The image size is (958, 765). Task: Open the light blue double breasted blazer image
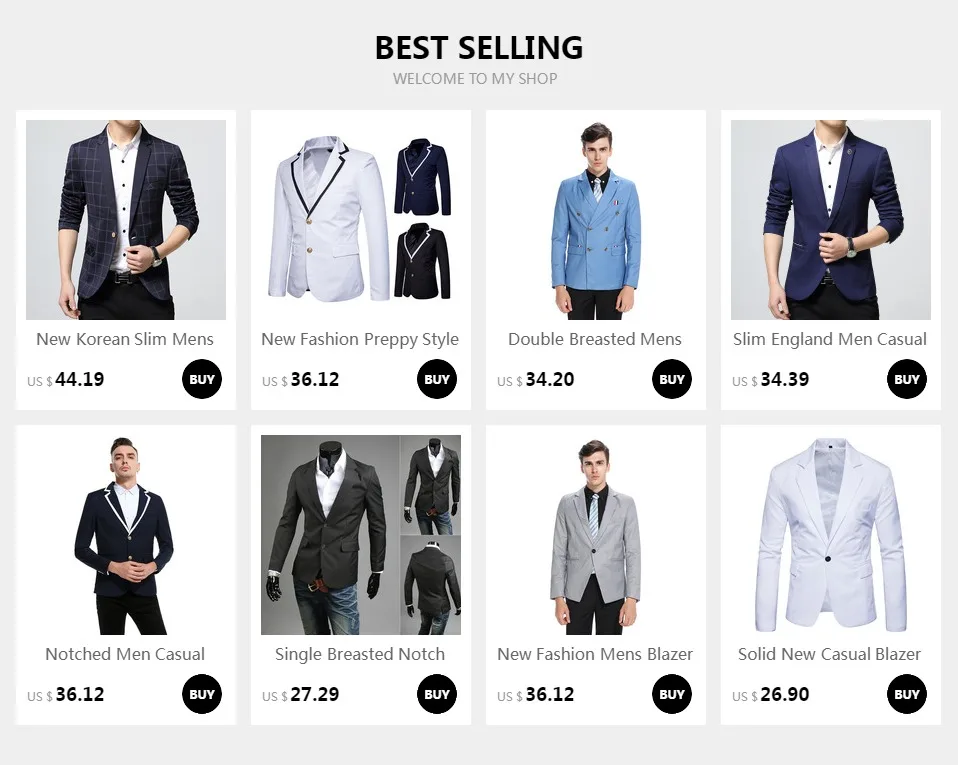596,219
